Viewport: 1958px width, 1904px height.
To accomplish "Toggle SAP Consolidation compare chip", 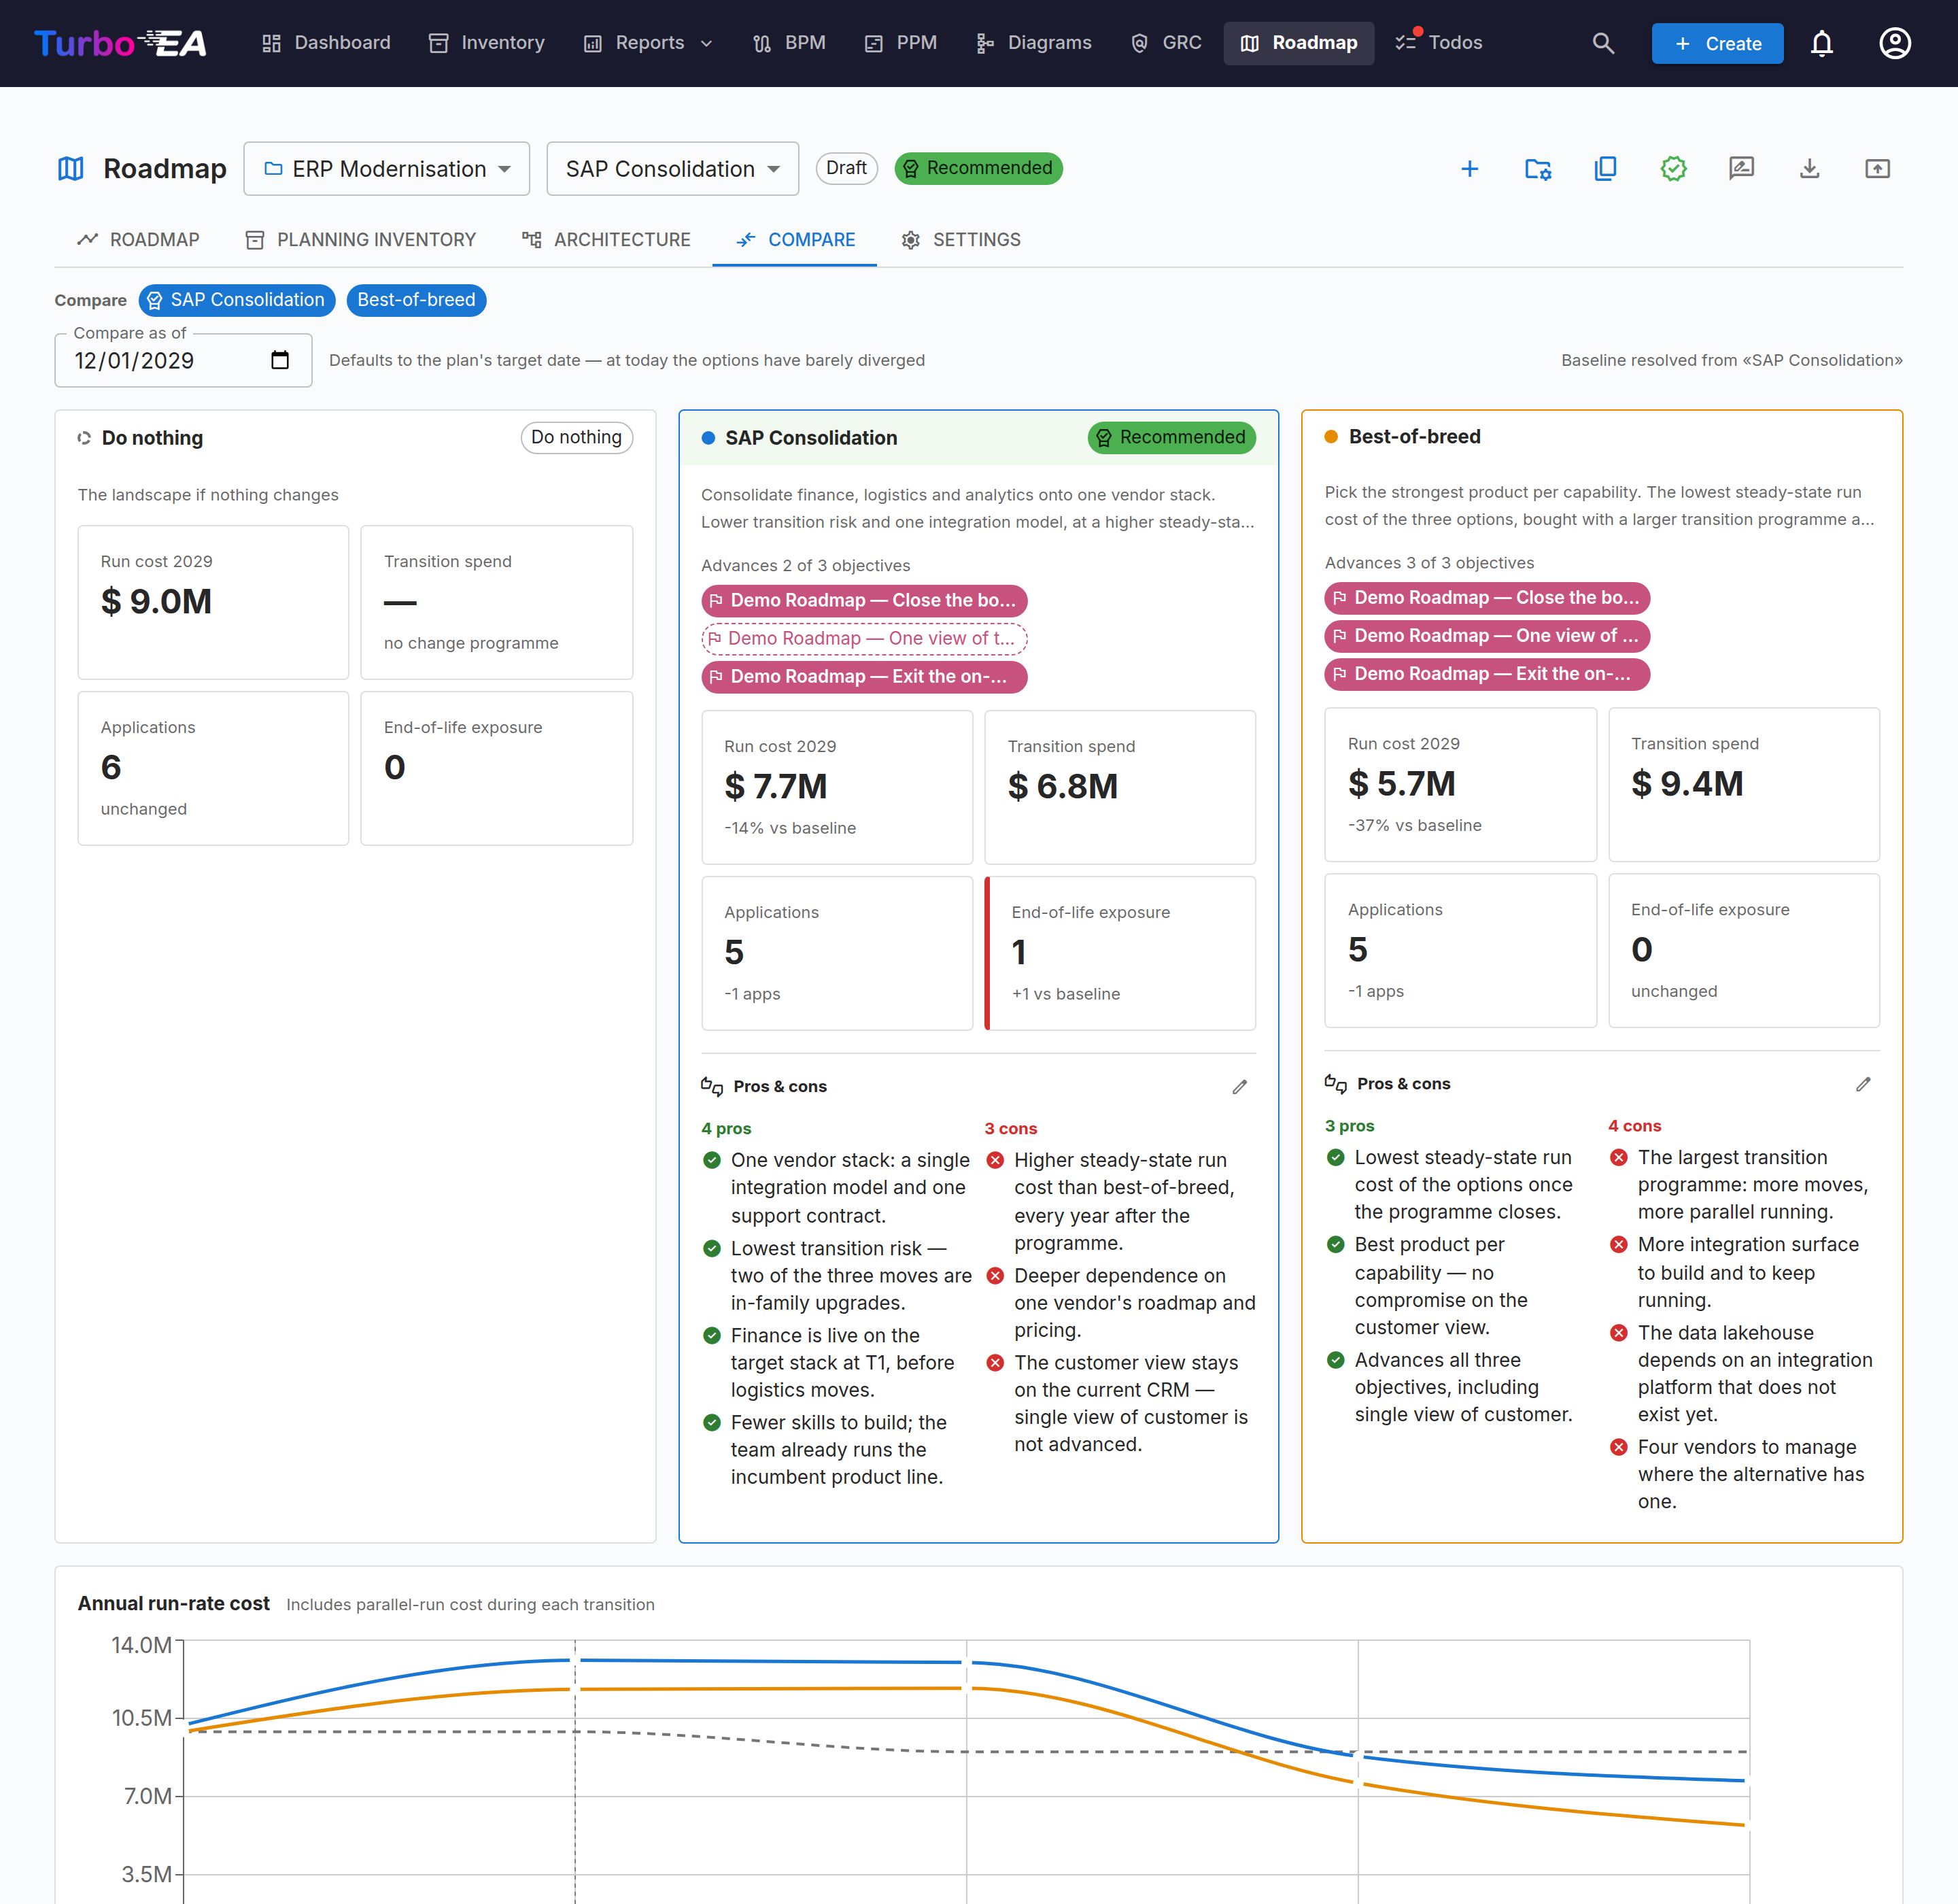I will pyautogui.click(x=237, y=300).
